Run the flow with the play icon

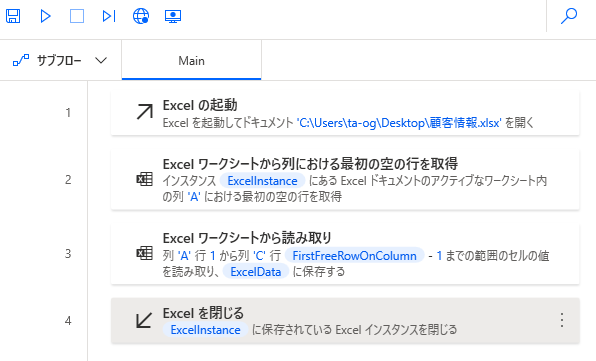tap(45, 16)
